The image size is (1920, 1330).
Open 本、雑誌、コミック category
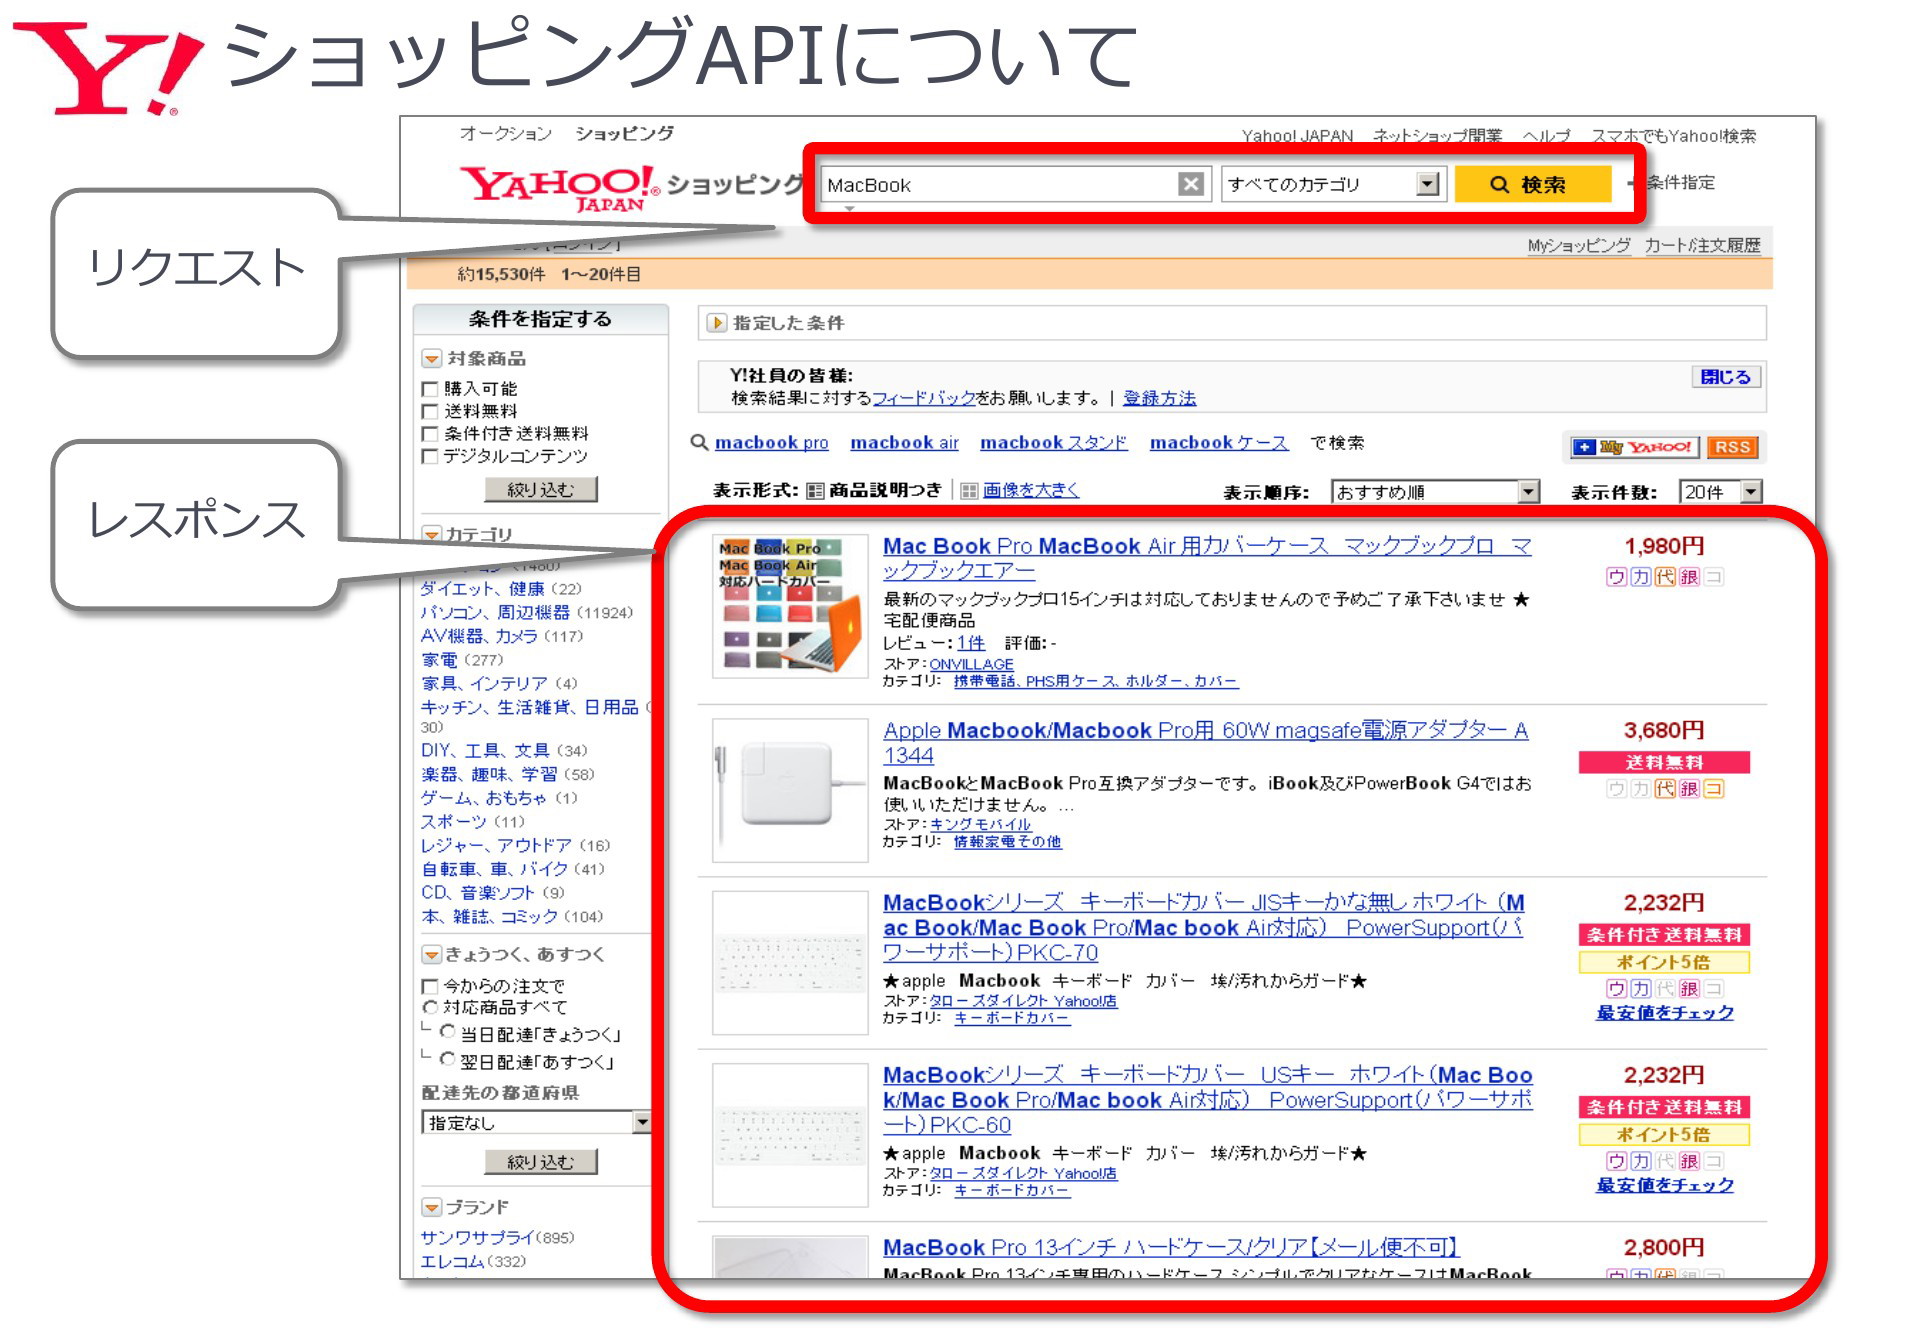tap(489, 916)
